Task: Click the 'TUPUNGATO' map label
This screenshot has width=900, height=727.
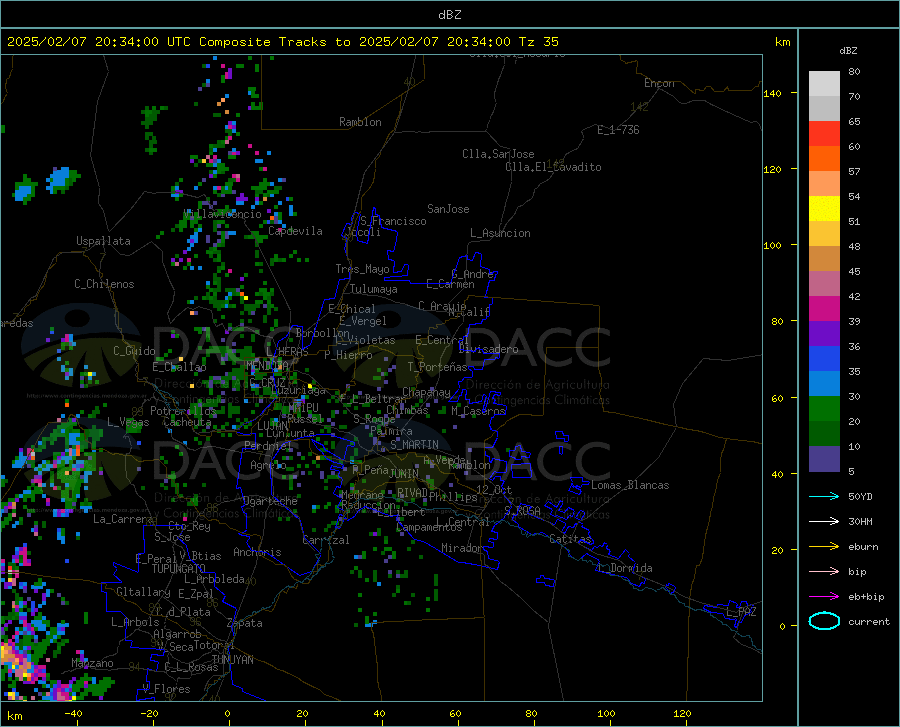Action: click(x=179, y=569)
